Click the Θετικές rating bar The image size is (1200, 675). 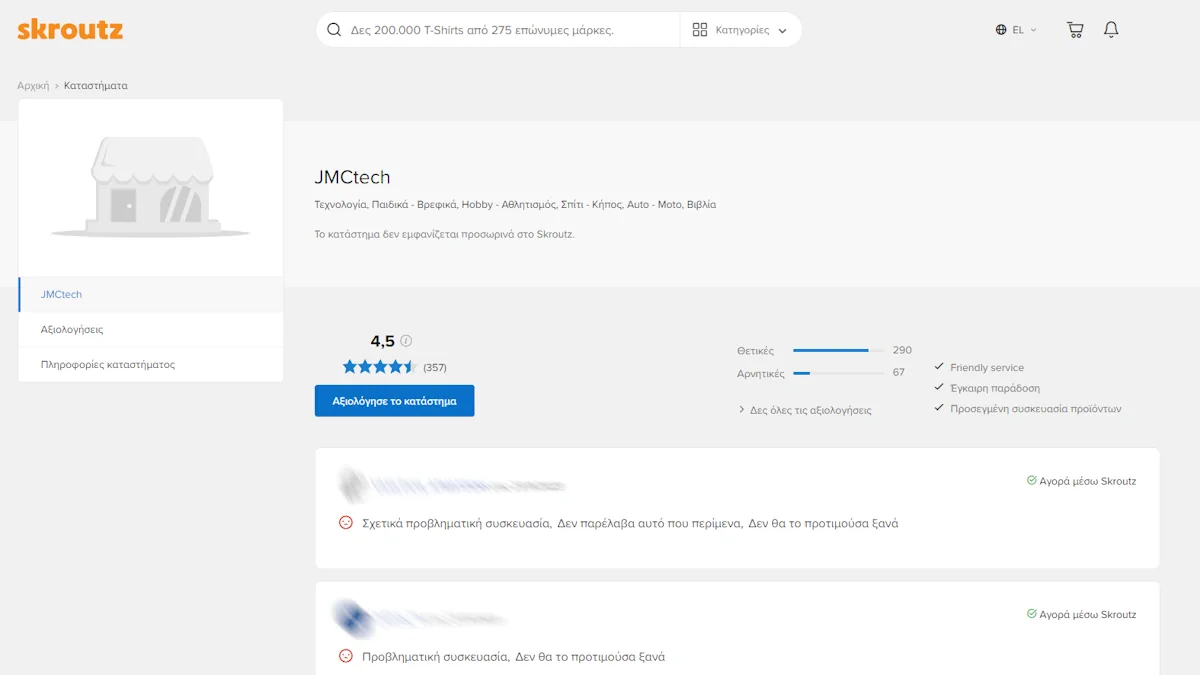tap(838, 350)
